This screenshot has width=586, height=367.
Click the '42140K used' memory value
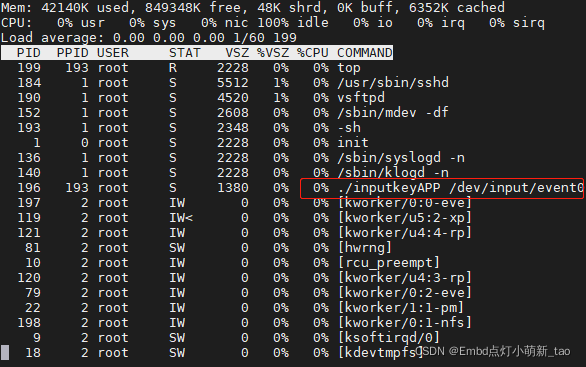[x=85, y=7]
